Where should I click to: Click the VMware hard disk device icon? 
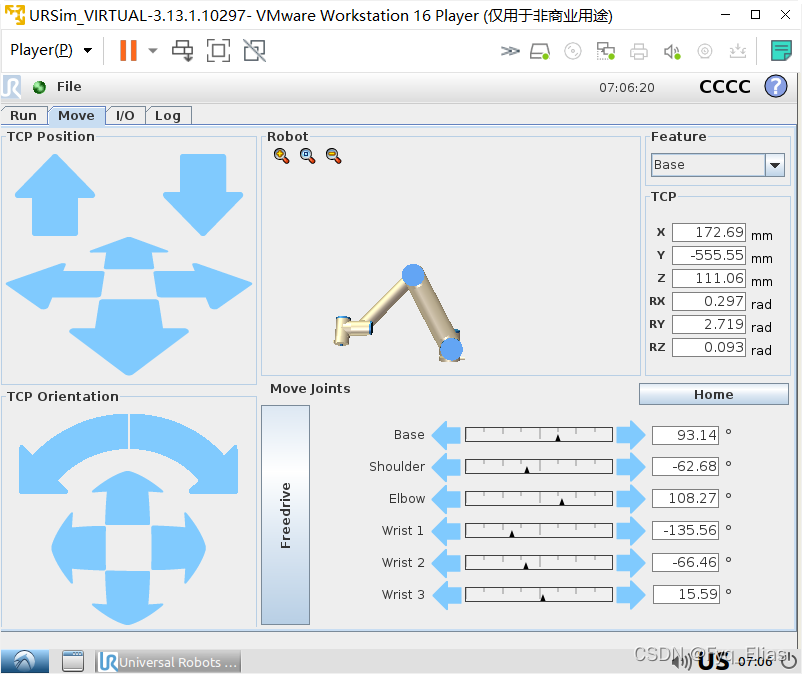(540, 51)
